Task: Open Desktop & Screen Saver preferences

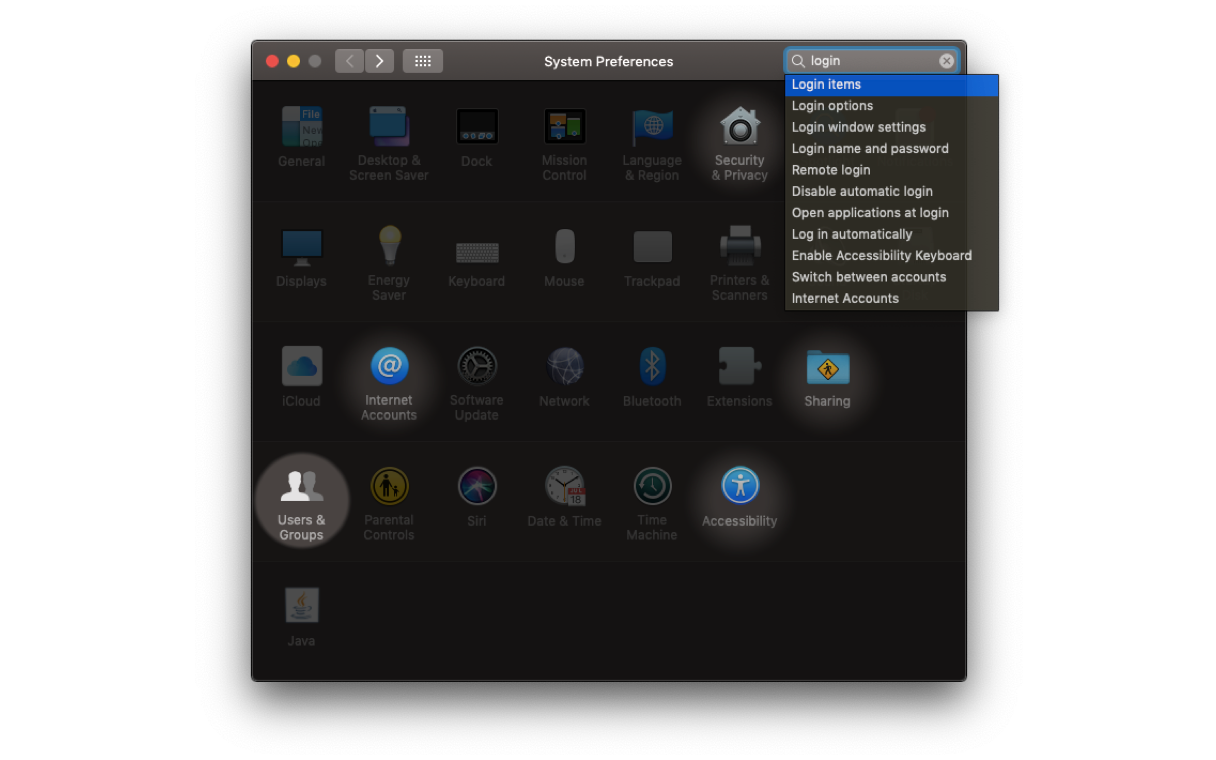Action: pyautogui.click(x=389, y=143)
